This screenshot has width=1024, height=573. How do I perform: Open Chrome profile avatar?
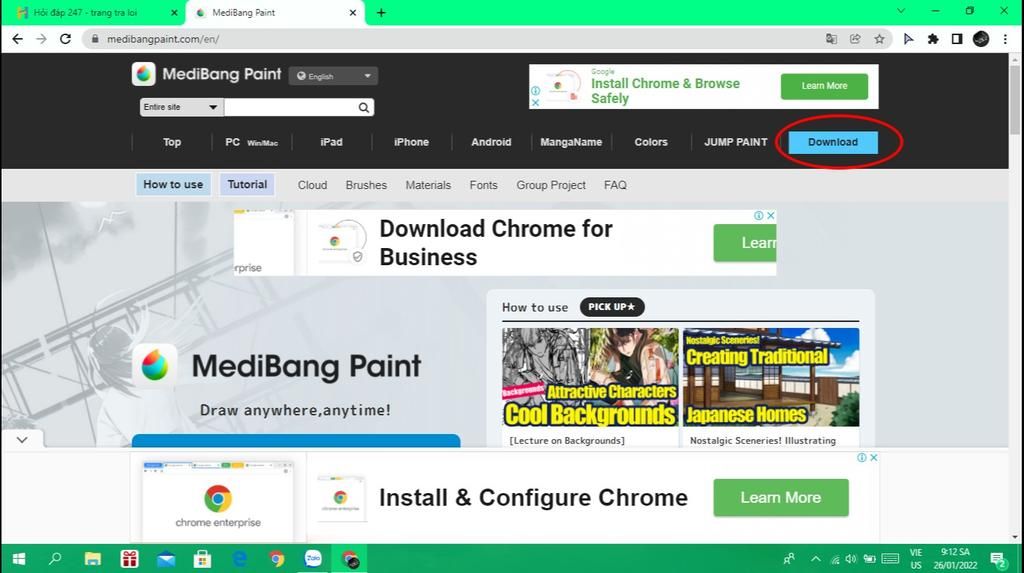(981, 39)
